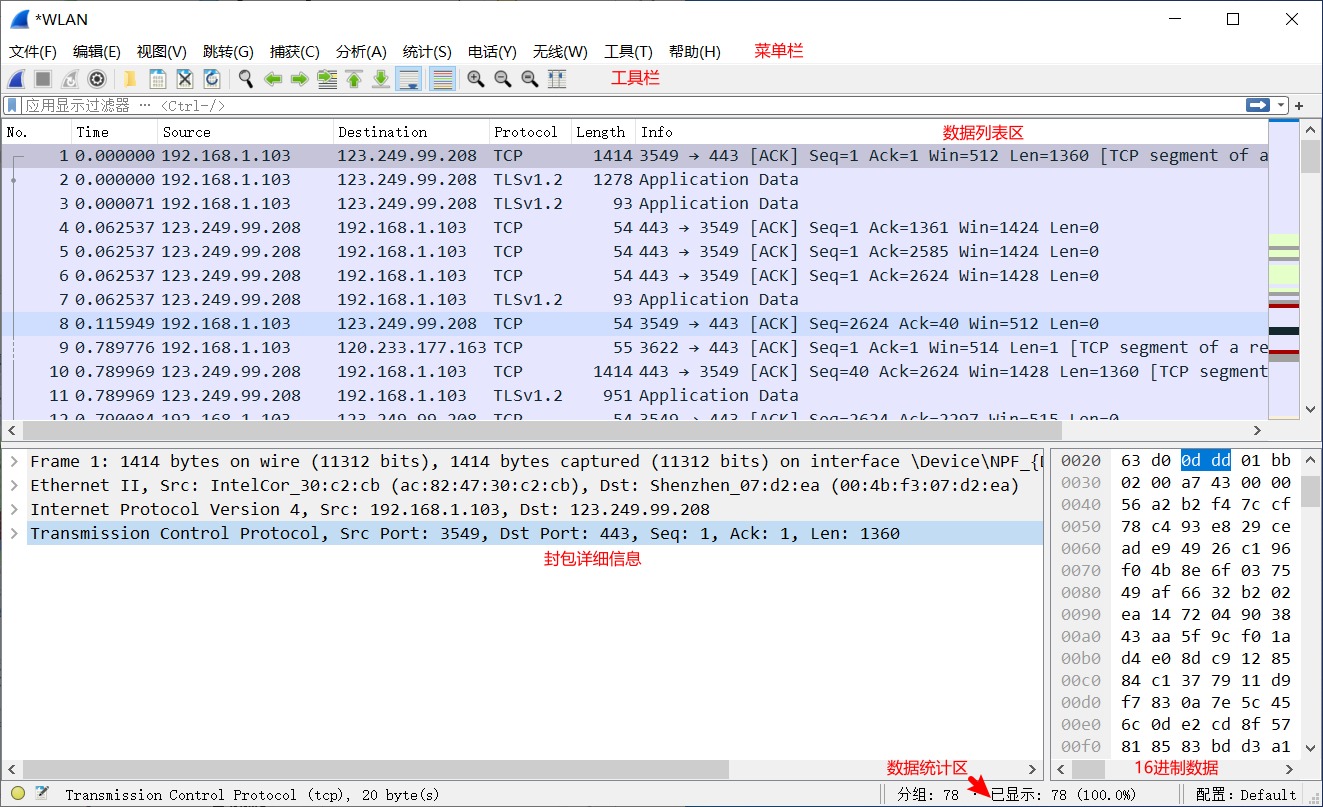Select packet 9 to 120.233.177.163
The width and height of the screenshot is (1323, 807).
coord(634,347)
